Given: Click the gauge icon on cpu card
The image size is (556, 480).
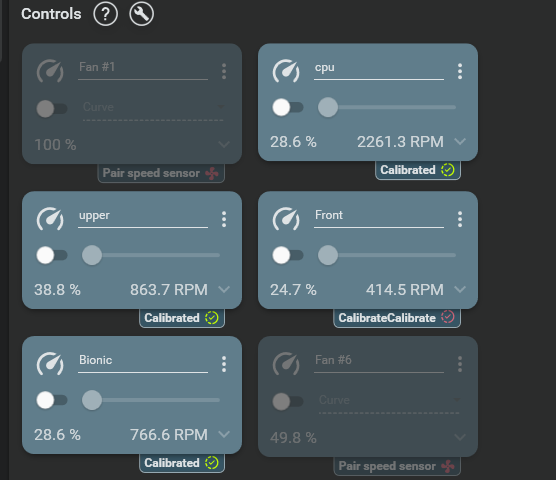Looking at the screenshot, I should pyautogui.click(x=286, y=71).
